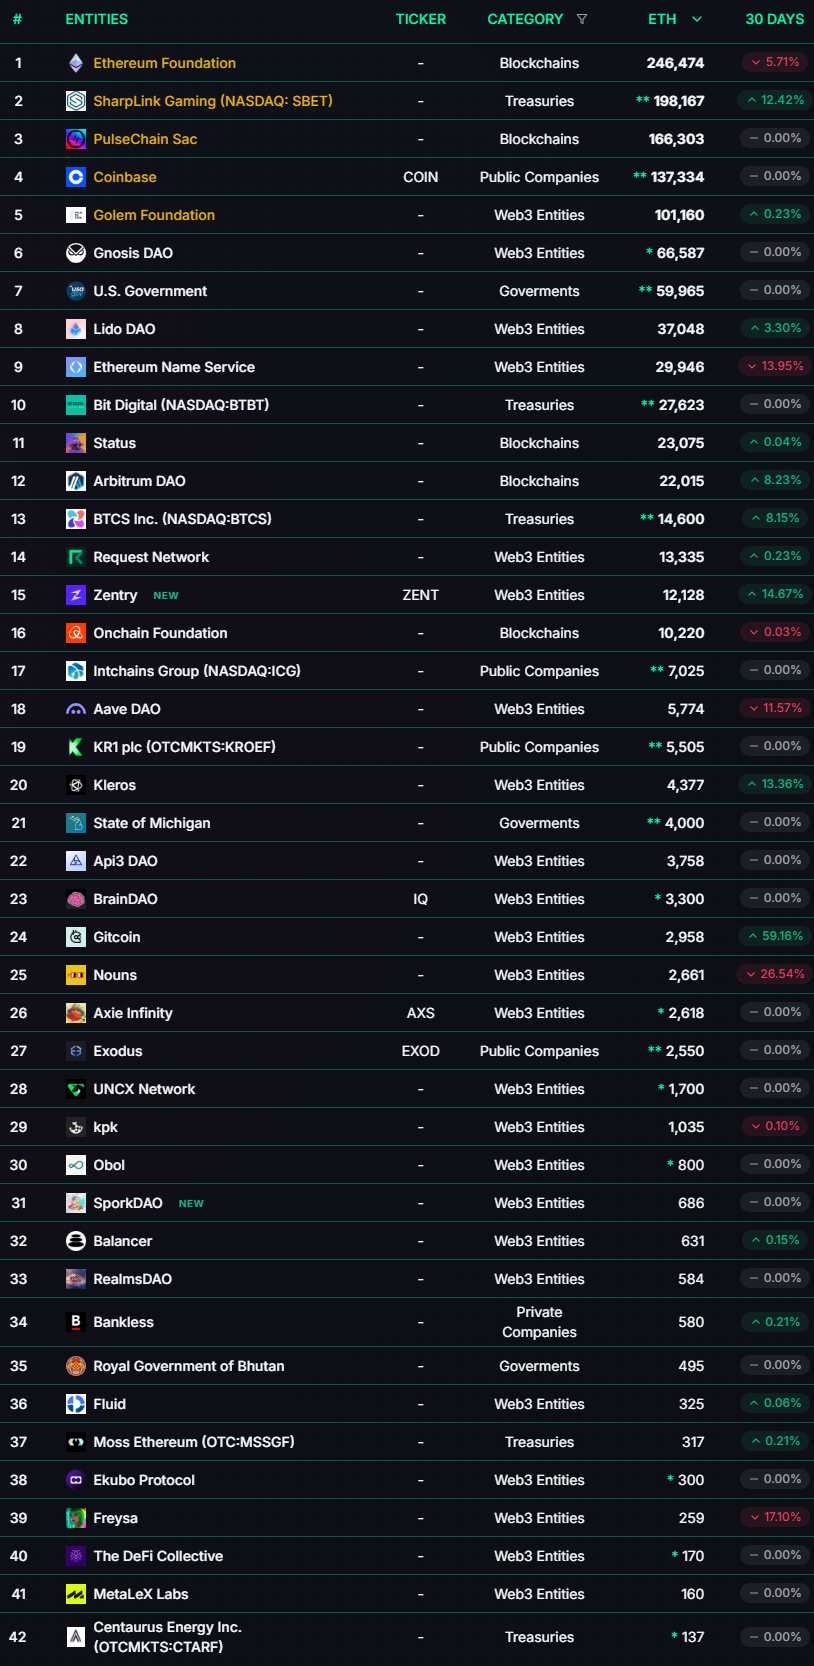Click the 246,474 ETH value
The image size is (814, 1666).
click(x=675, y=63)
